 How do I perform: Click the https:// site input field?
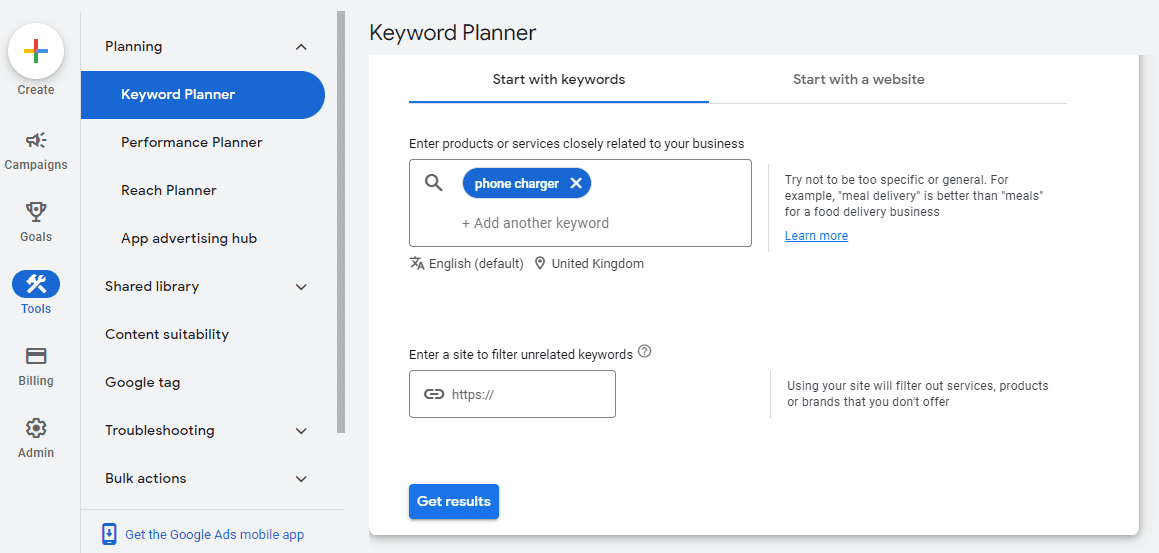point(512,394)
